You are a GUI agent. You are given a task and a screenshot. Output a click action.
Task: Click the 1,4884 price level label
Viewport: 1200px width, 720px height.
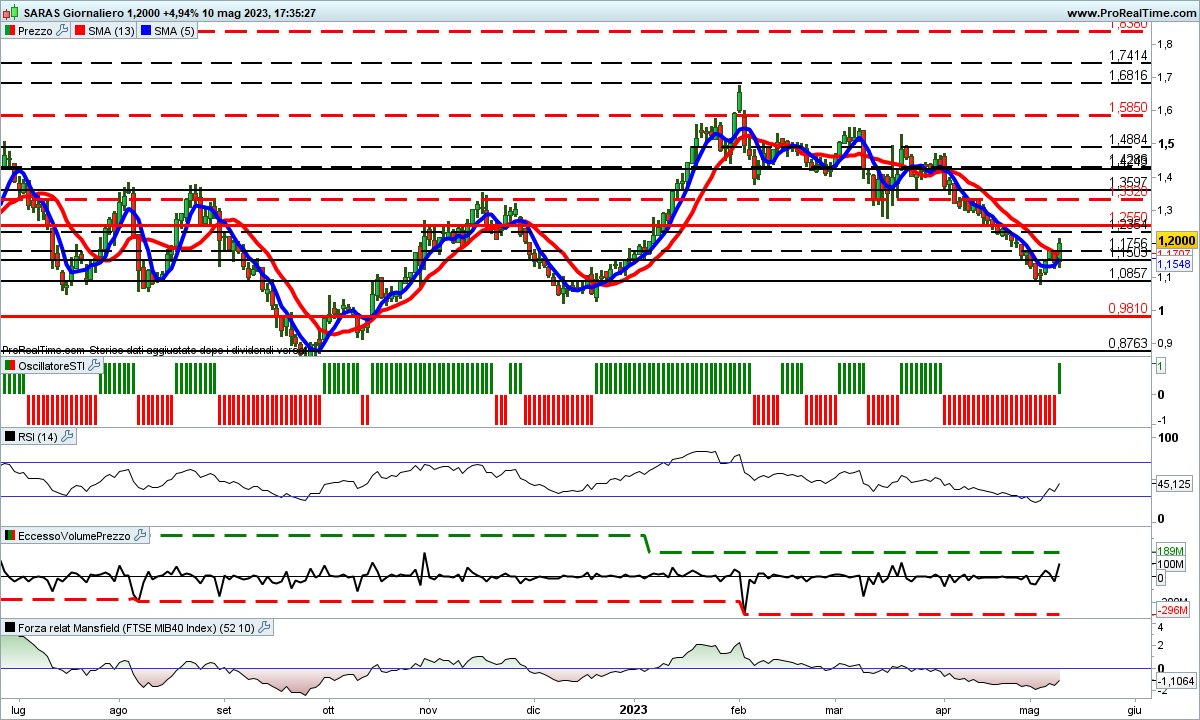coord(1127,140)
